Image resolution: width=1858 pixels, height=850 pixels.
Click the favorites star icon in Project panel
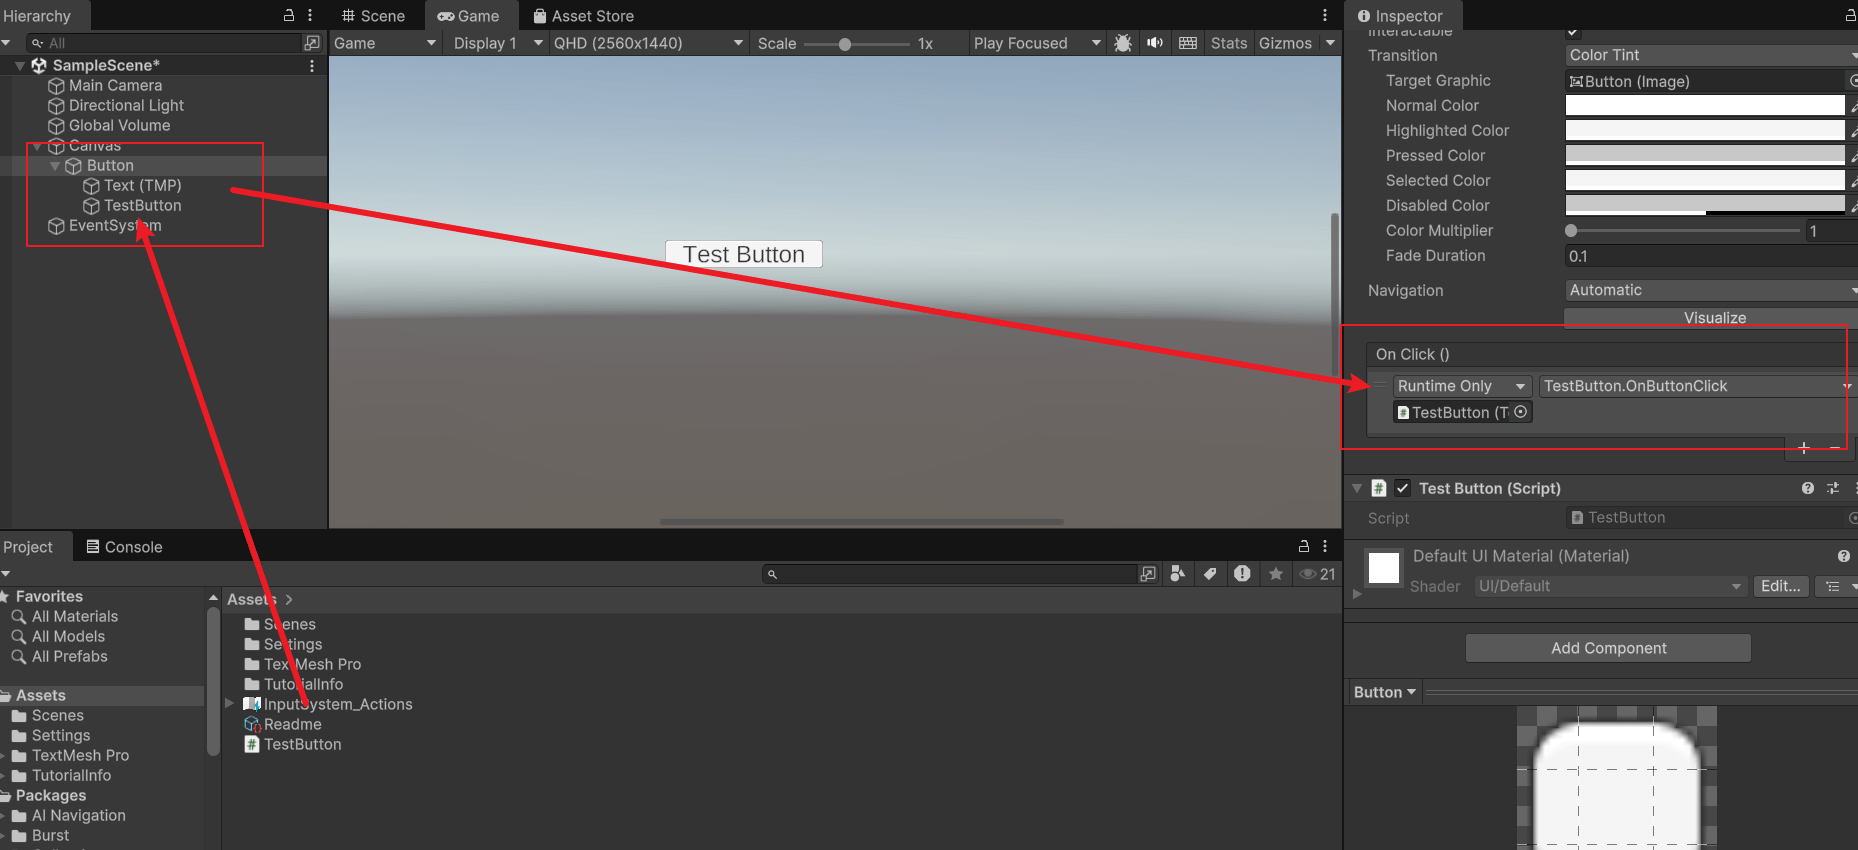point(1276,574)
